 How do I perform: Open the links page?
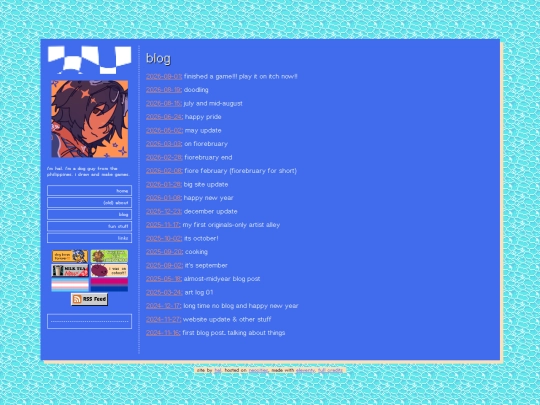coord(90,238)
